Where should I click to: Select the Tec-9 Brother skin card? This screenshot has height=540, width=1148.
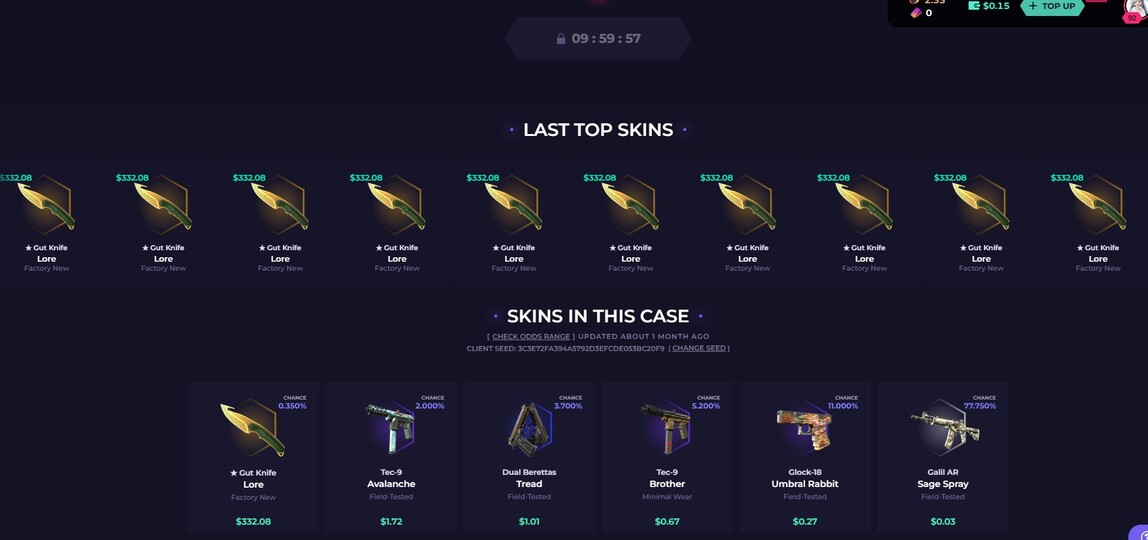coord(667,457)
